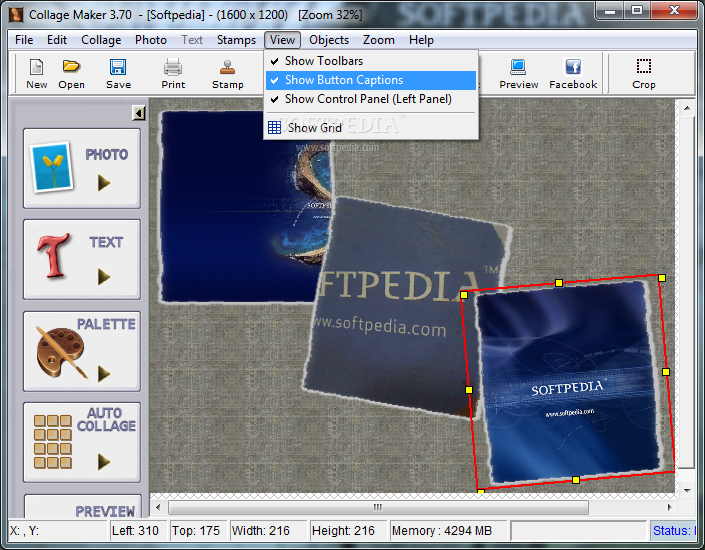Click the Preview toolbar icon
705x550 pixels.
pyautogui.click(x=518, y=67)
